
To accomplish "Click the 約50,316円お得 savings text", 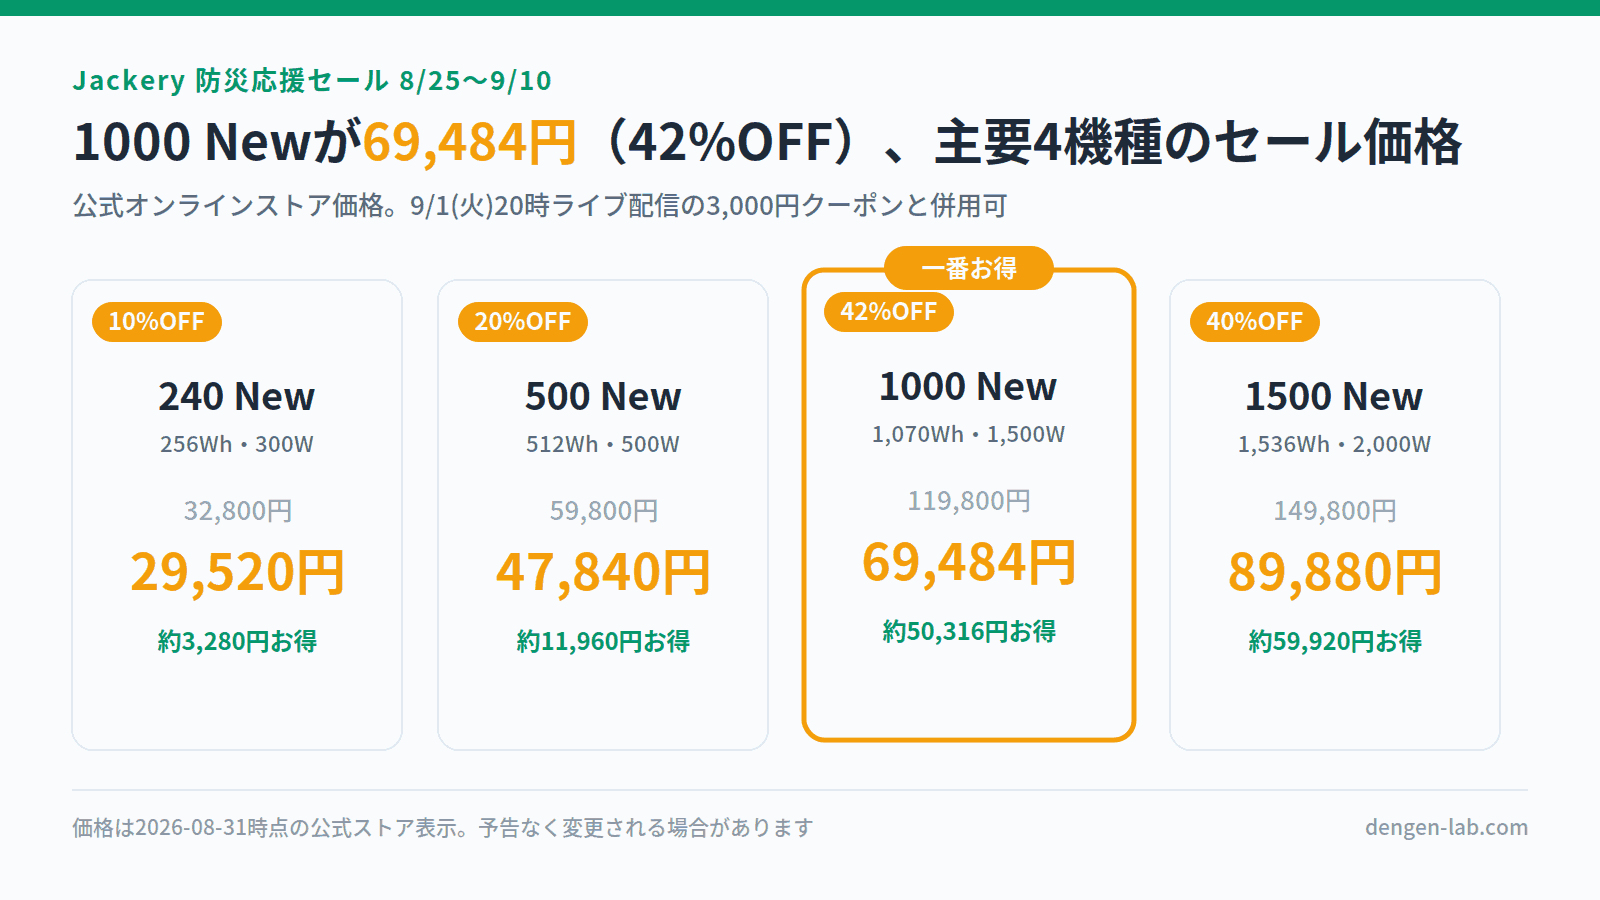I will 969,631.
